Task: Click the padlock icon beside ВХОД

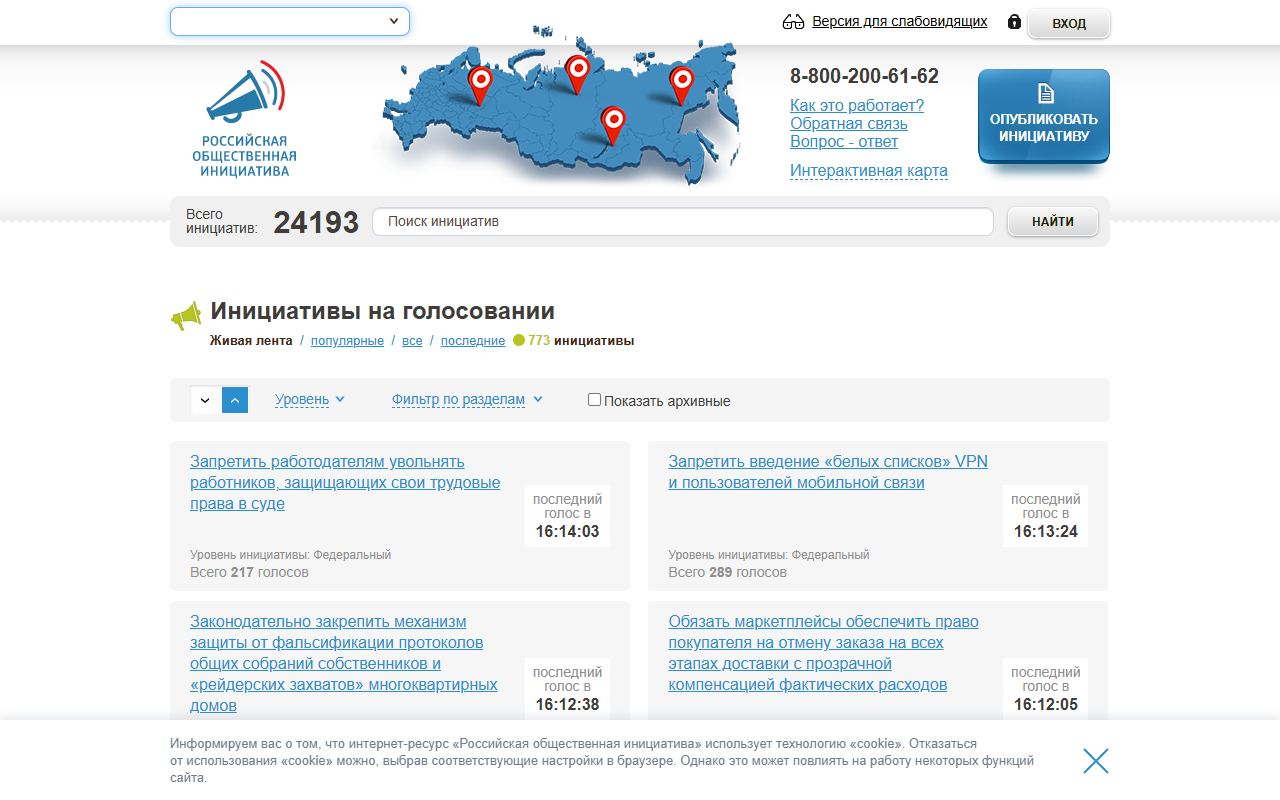Action: 1014,21
